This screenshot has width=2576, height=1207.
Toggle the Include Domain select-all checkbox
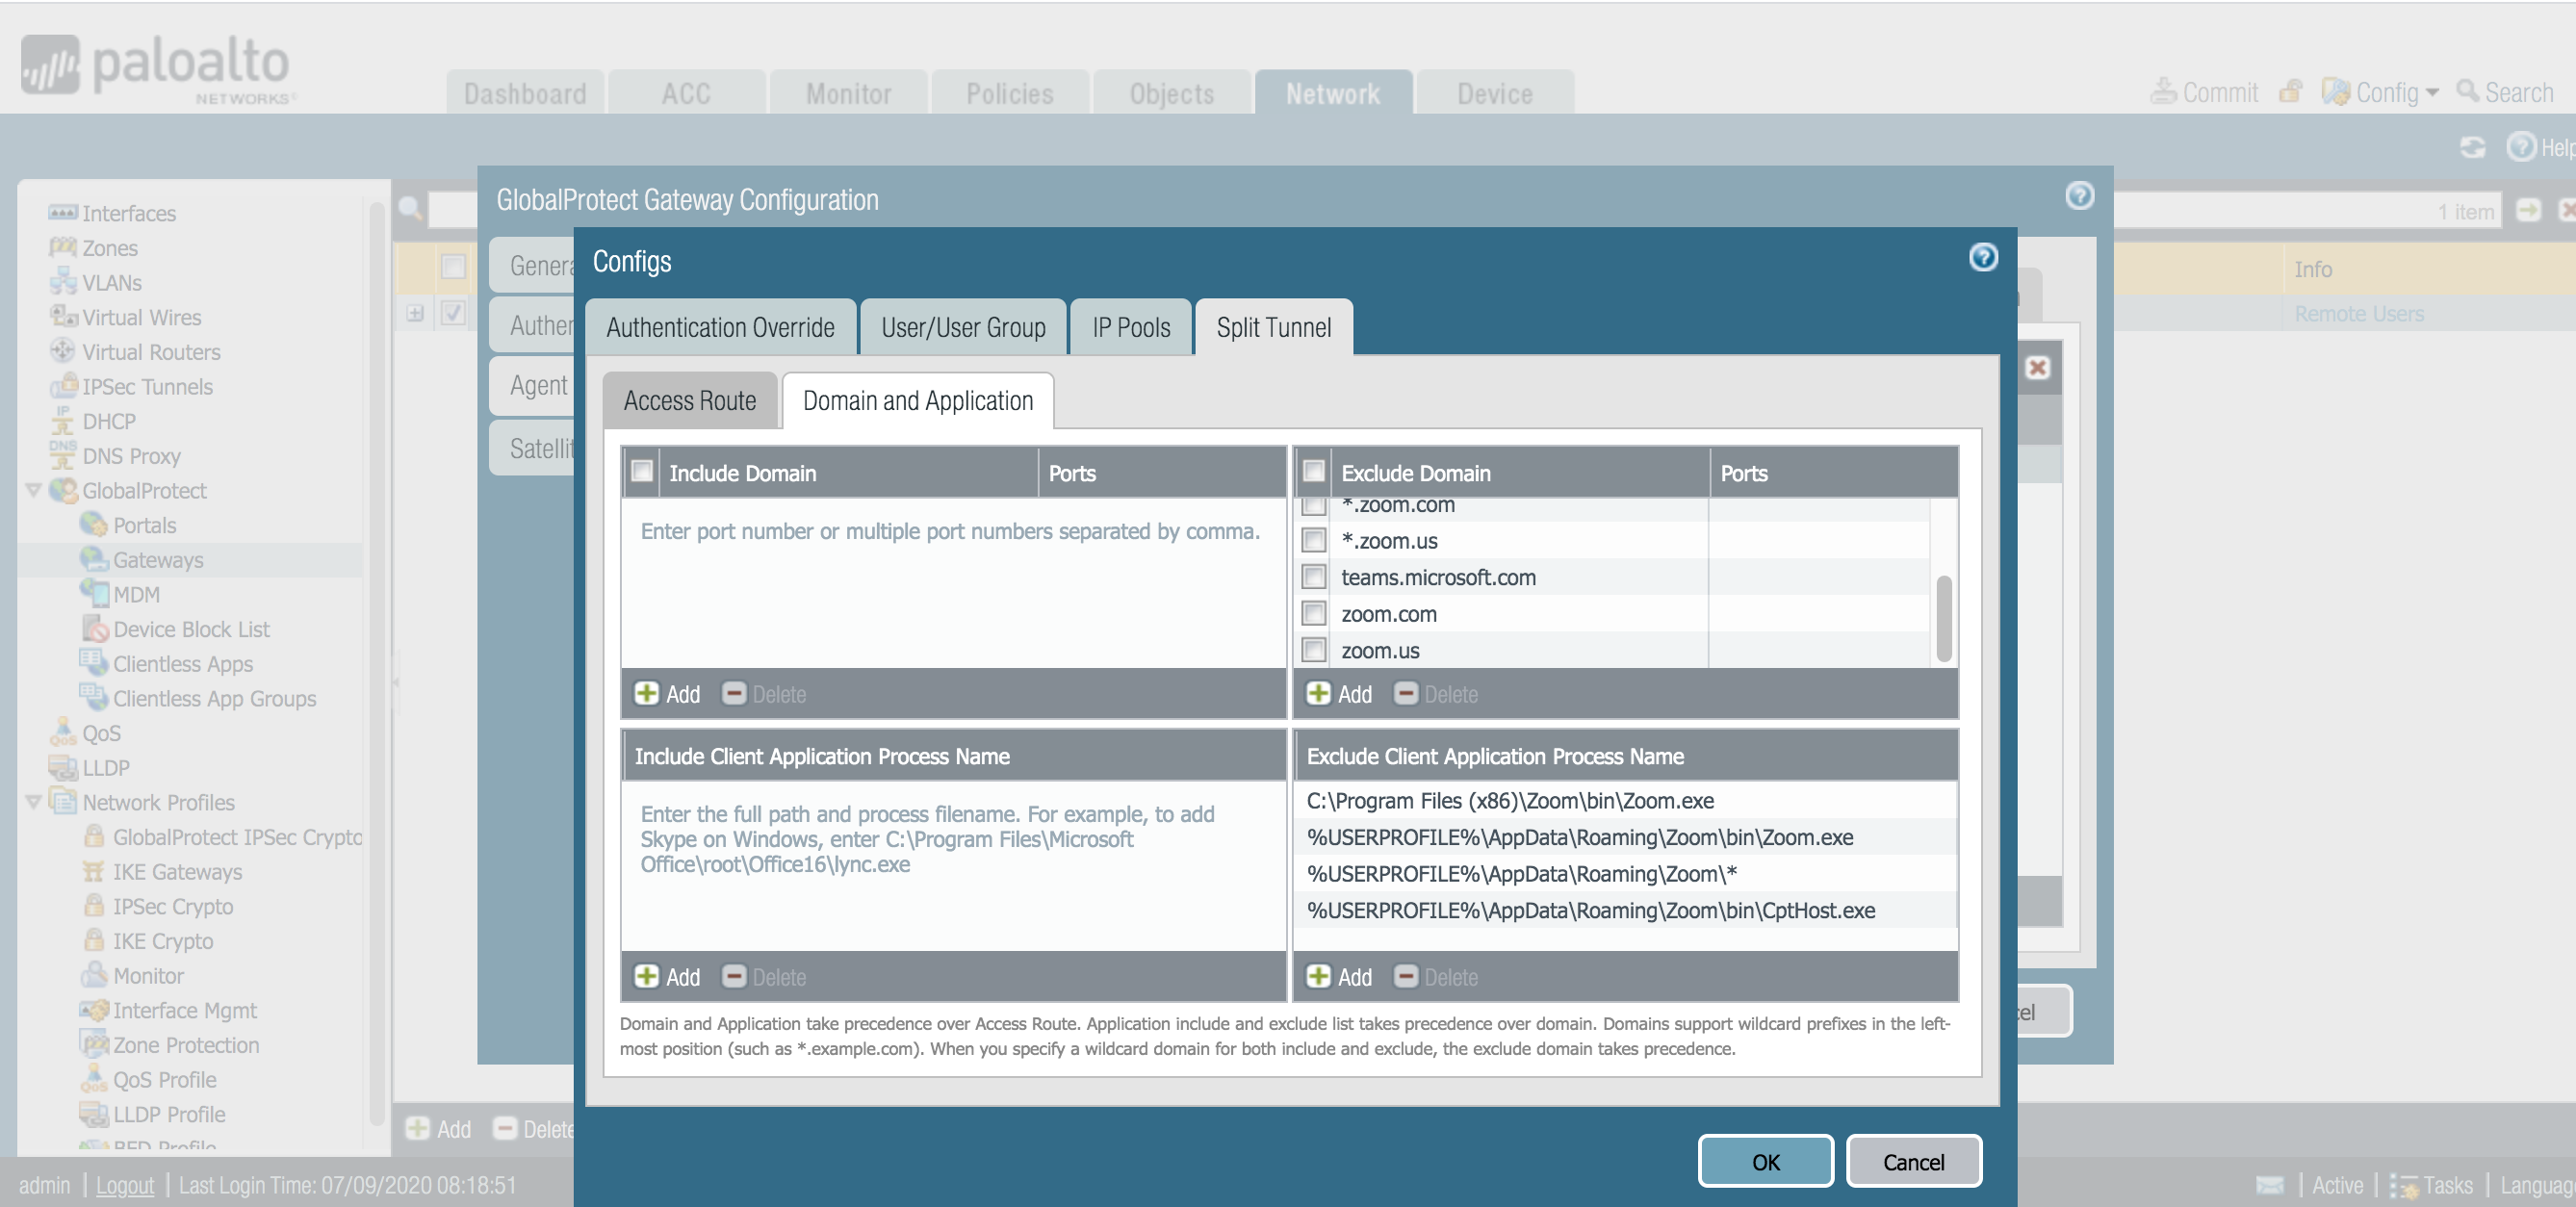[x=642, y=472]
